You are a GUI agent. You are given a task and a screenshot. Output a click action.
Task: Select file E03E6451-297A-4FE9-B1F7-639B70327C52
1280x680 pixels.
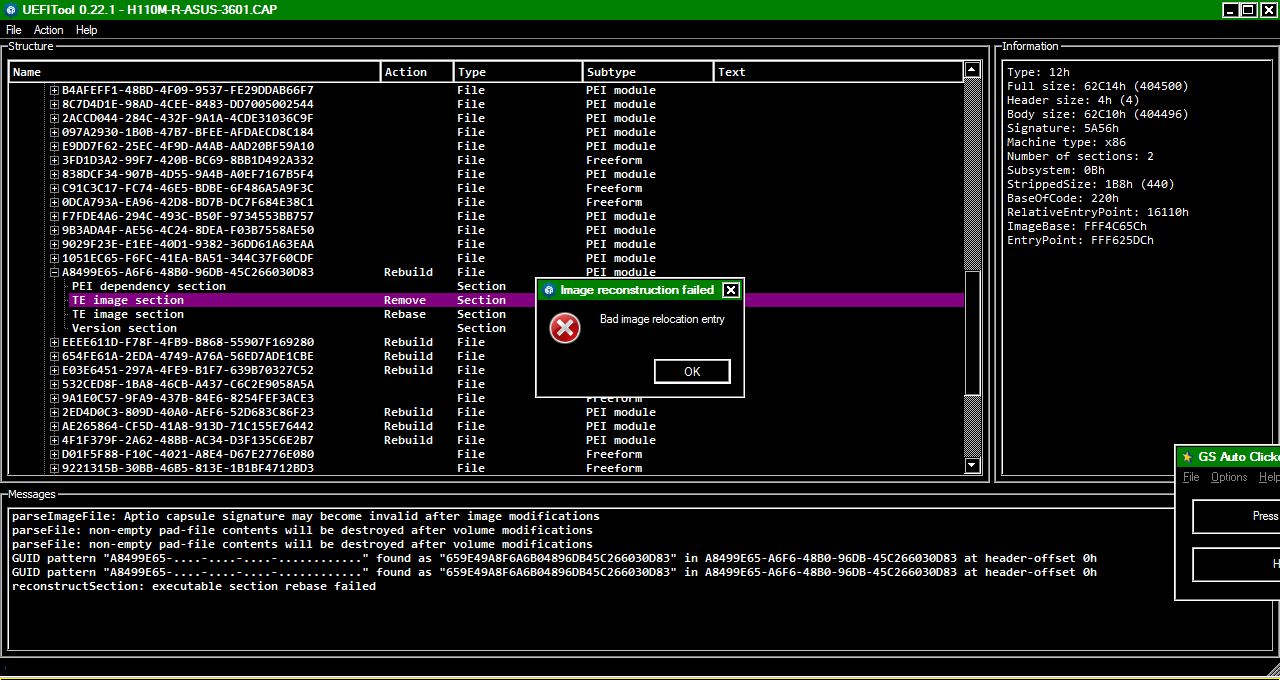(188, 370)
